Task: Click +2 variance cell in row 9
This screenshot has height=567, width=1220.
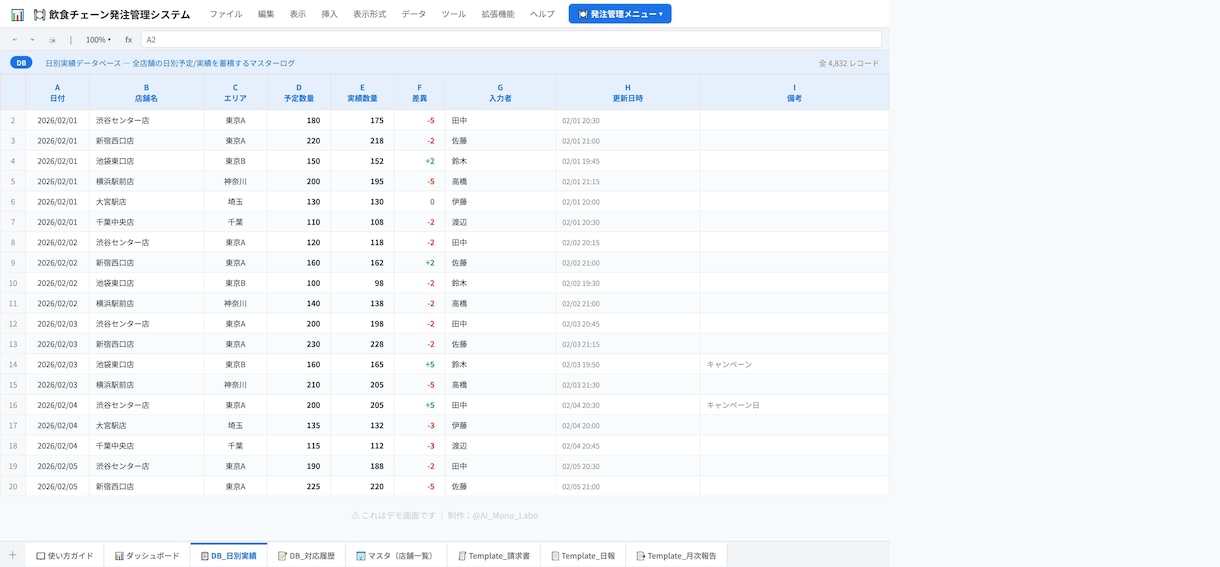Action: click(x=419, y=263)
